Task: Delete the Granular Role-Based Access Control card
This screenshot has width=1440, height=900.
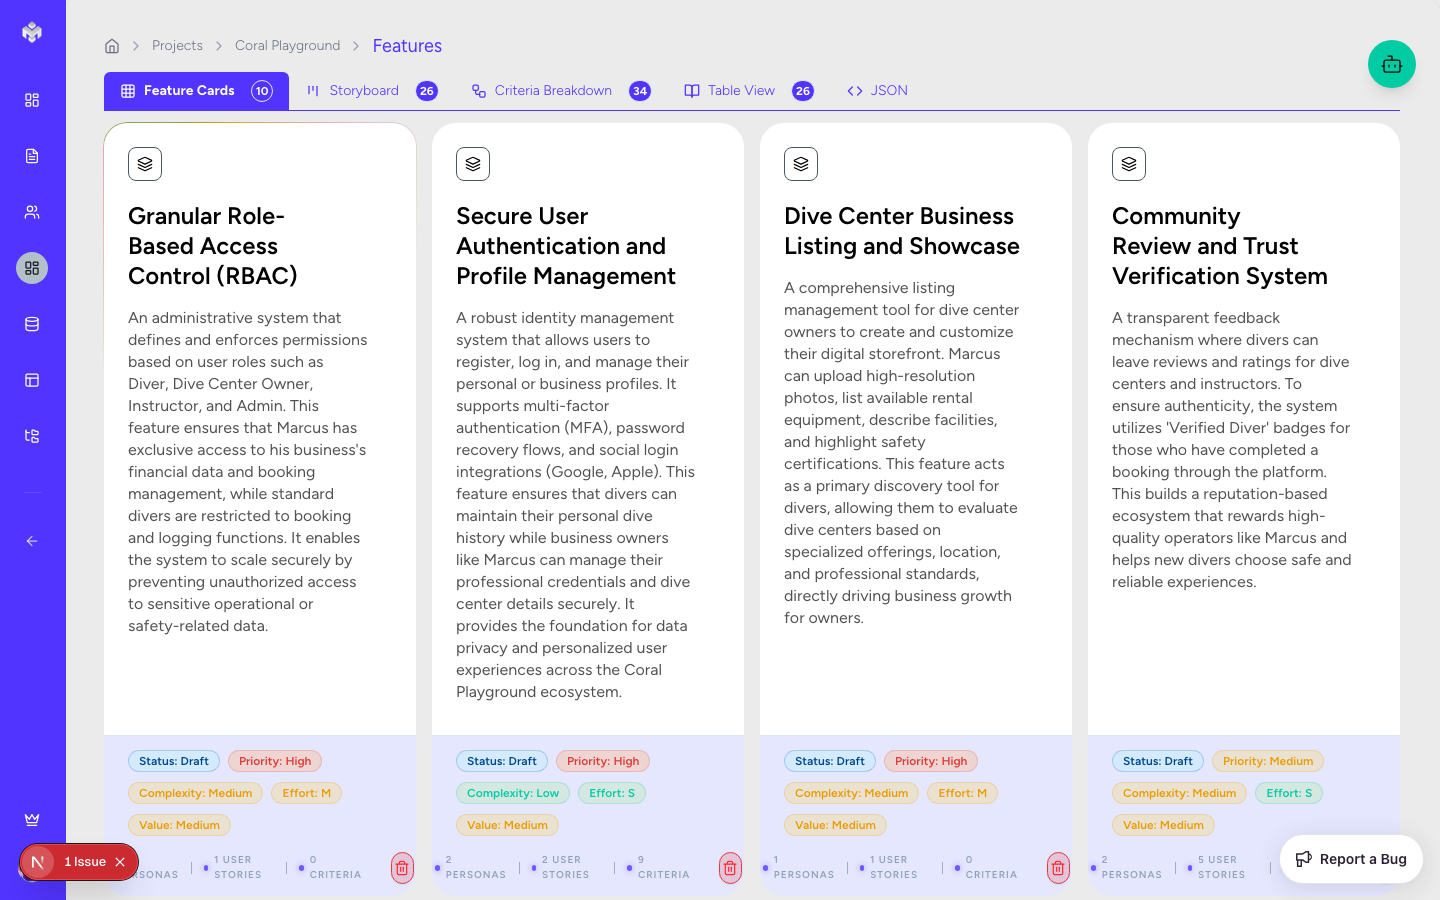Action: click(402, 868)
